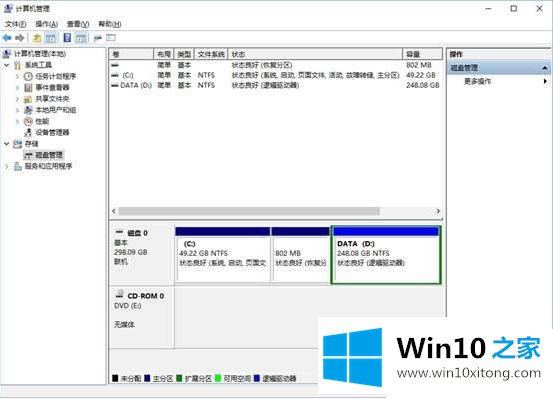Click the 磁盘管理 disk icon in the tree

click(29, 155)
